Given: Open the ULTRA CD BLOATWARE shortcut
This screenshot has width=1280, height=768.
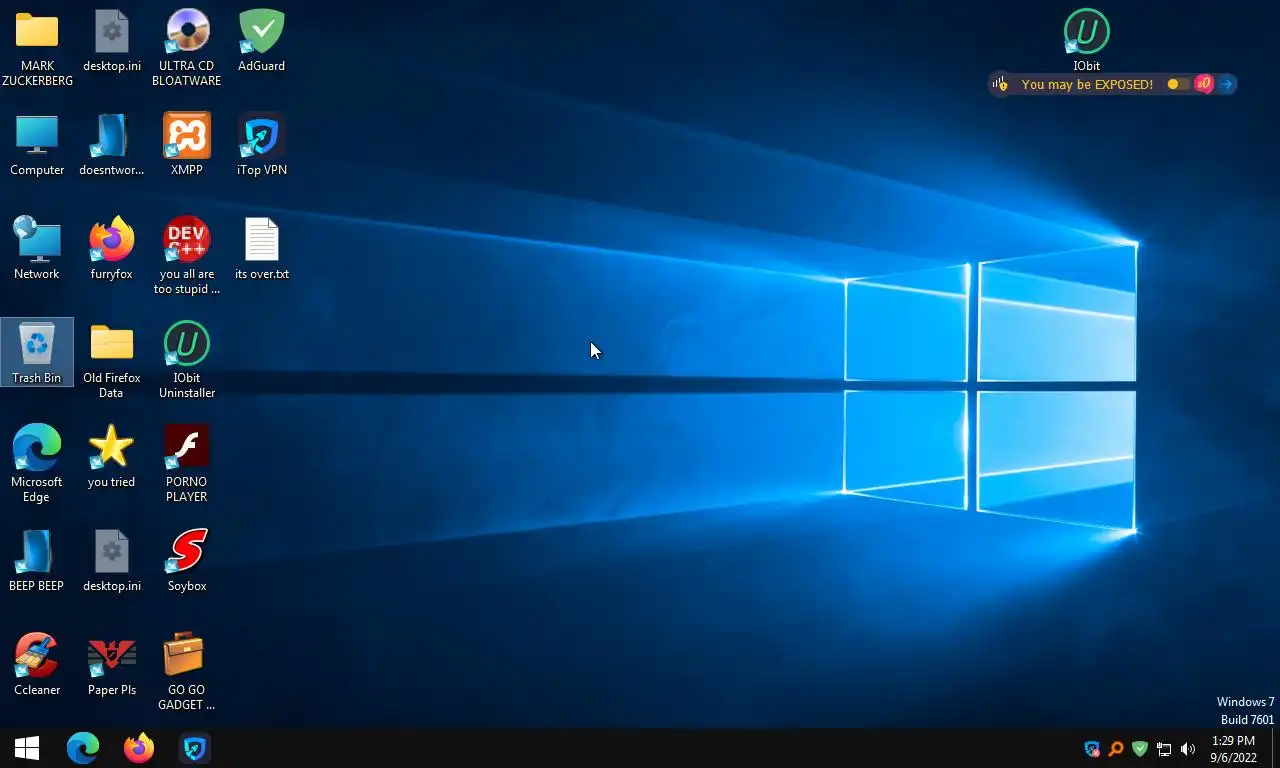Looking at the screenshot, I should pyautogui.click(x=187, y=48).
